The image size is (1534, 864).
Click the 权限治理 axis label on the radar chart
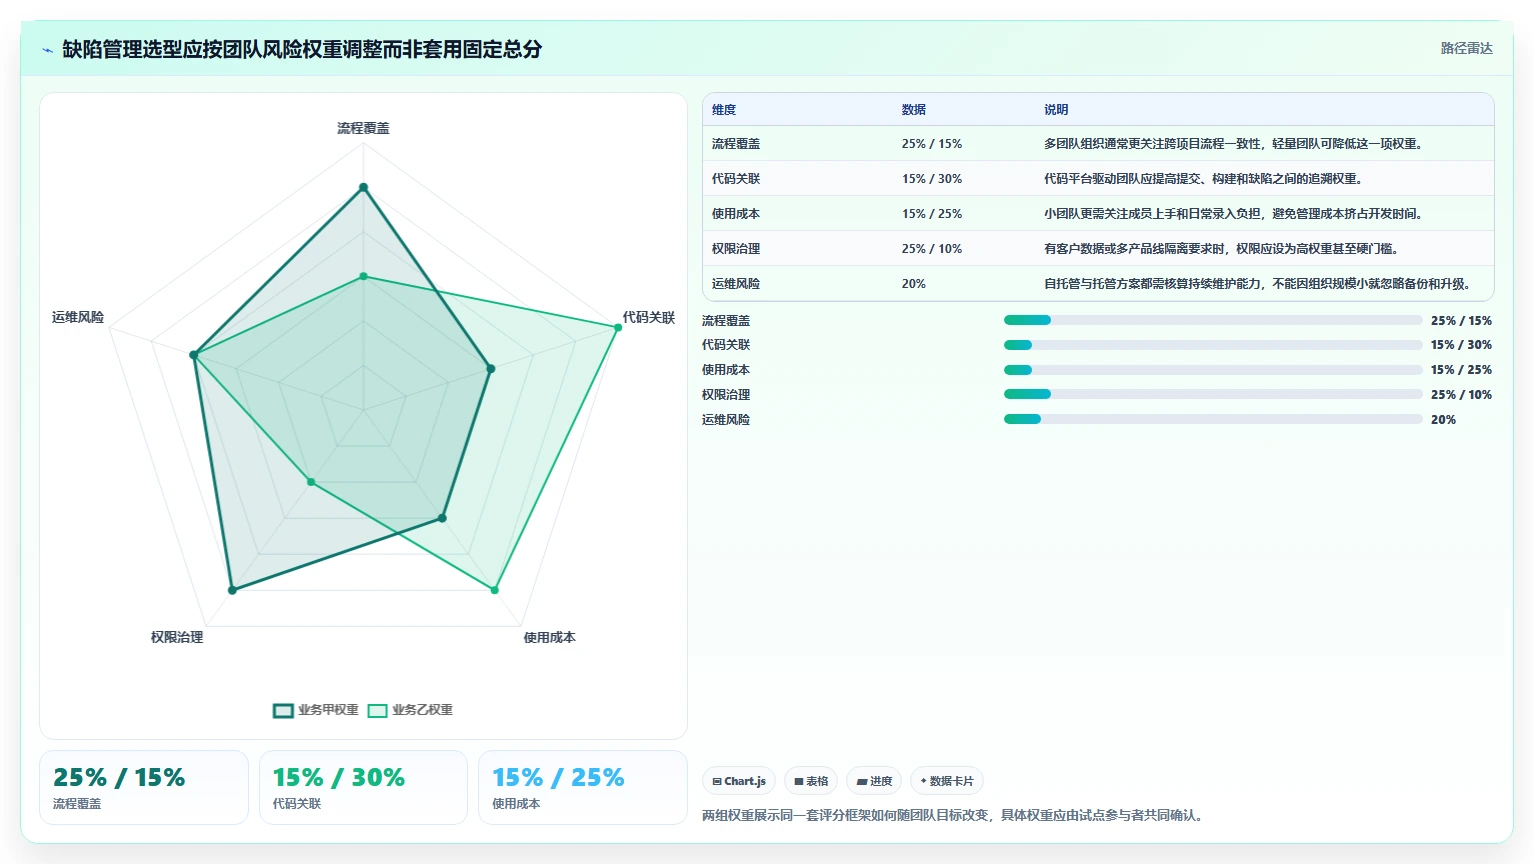pyautogui.click(x=177, y=637)
